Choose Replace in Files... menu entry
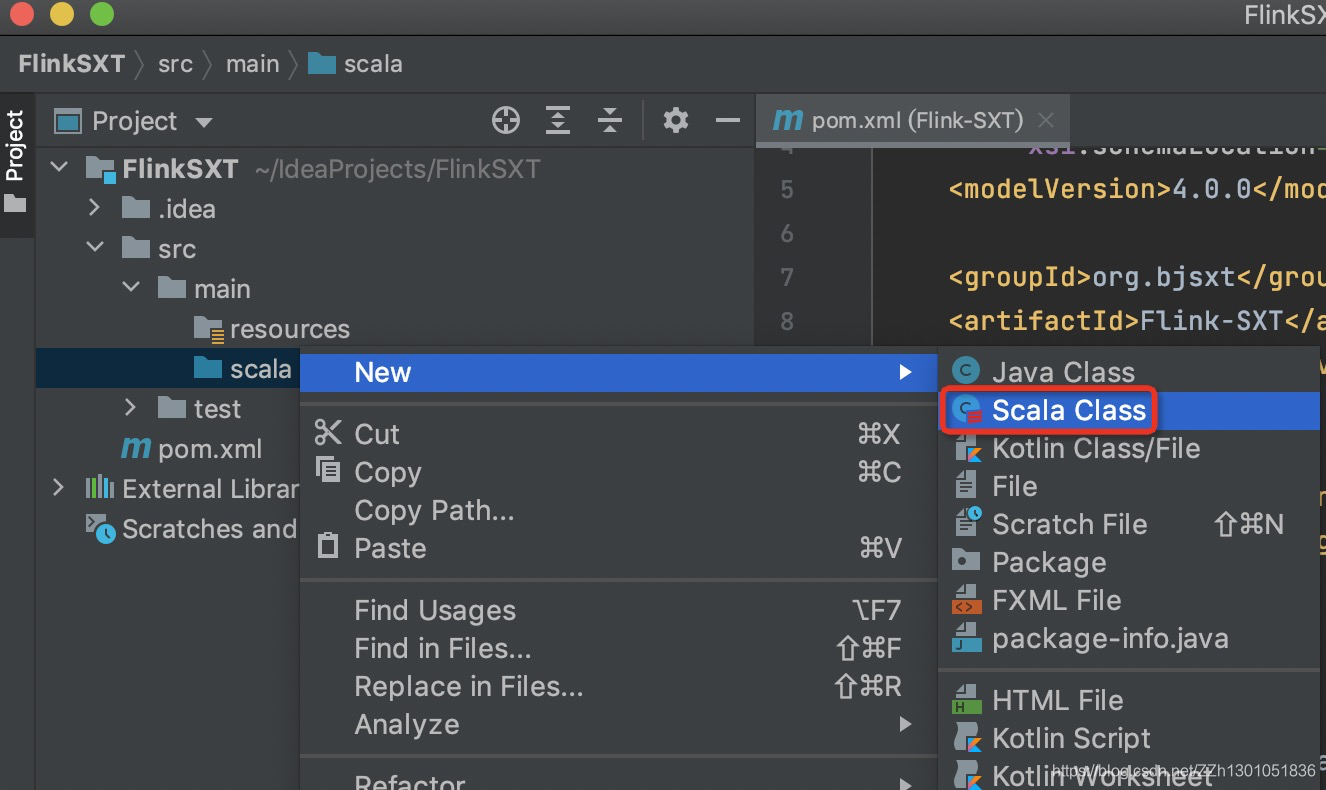 tap(618, 686)
